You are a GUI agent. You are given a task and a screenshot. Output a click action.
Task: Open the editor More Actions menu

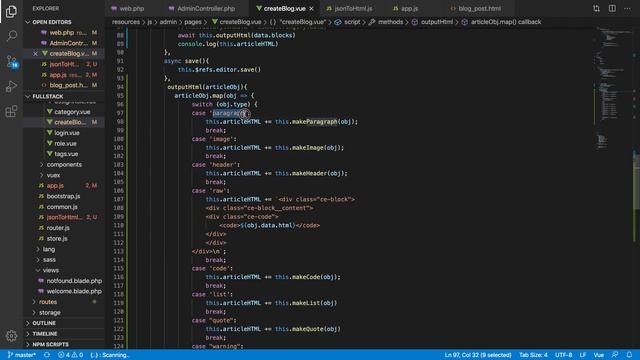pos(627,8)
